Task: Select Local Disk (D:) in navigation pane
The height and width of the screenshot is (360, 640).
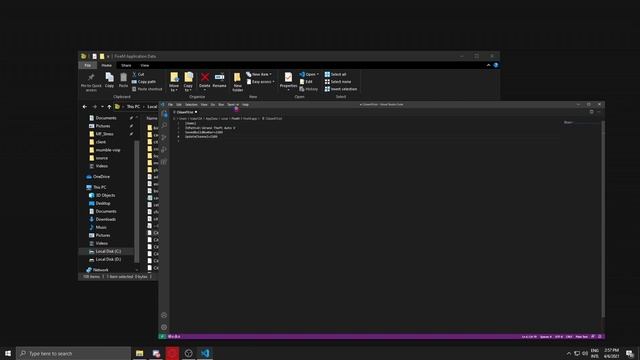Action: pyautogui.click(x=105, y=260)
